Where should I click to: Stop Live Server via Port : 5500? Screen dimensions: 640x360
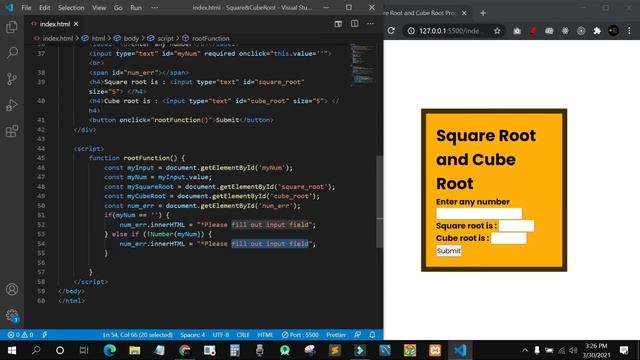300,335
